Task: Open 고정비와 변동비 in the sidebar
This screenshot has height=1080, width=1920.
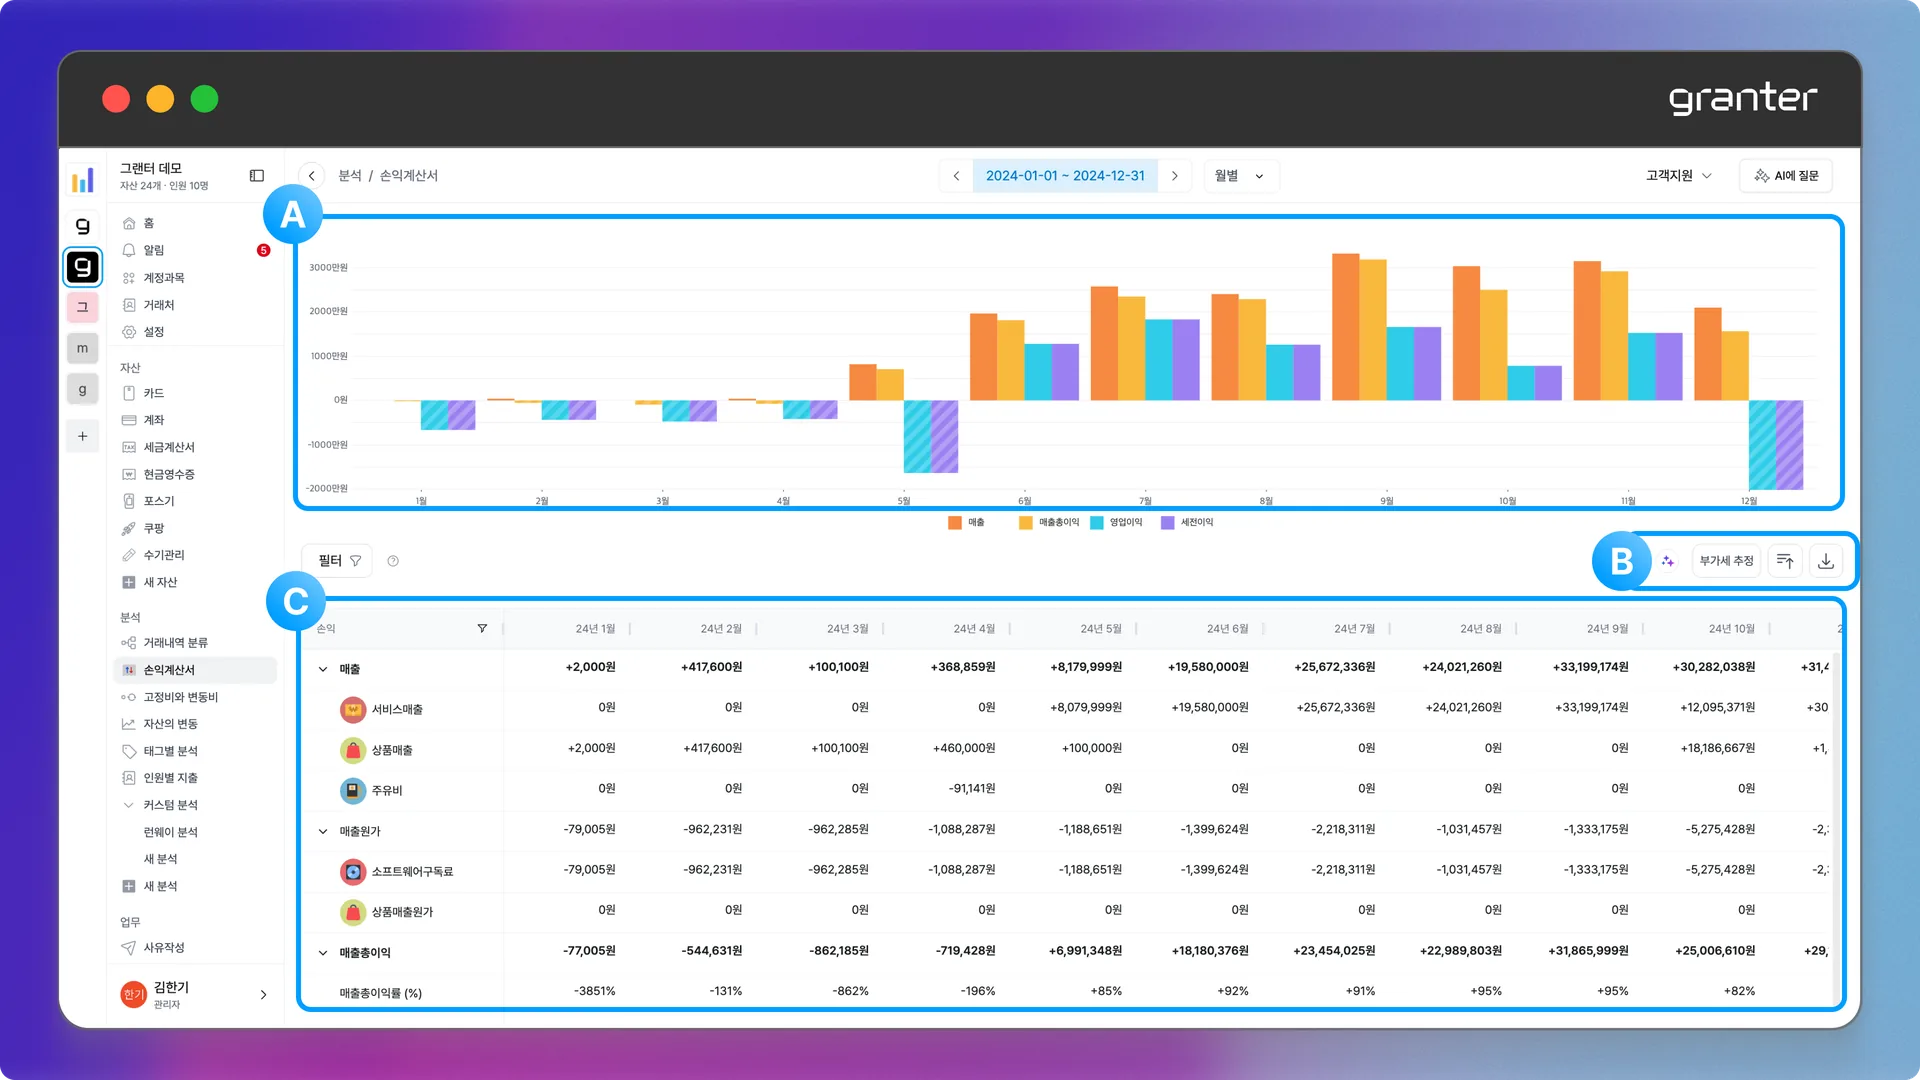Action: point(181,697)
